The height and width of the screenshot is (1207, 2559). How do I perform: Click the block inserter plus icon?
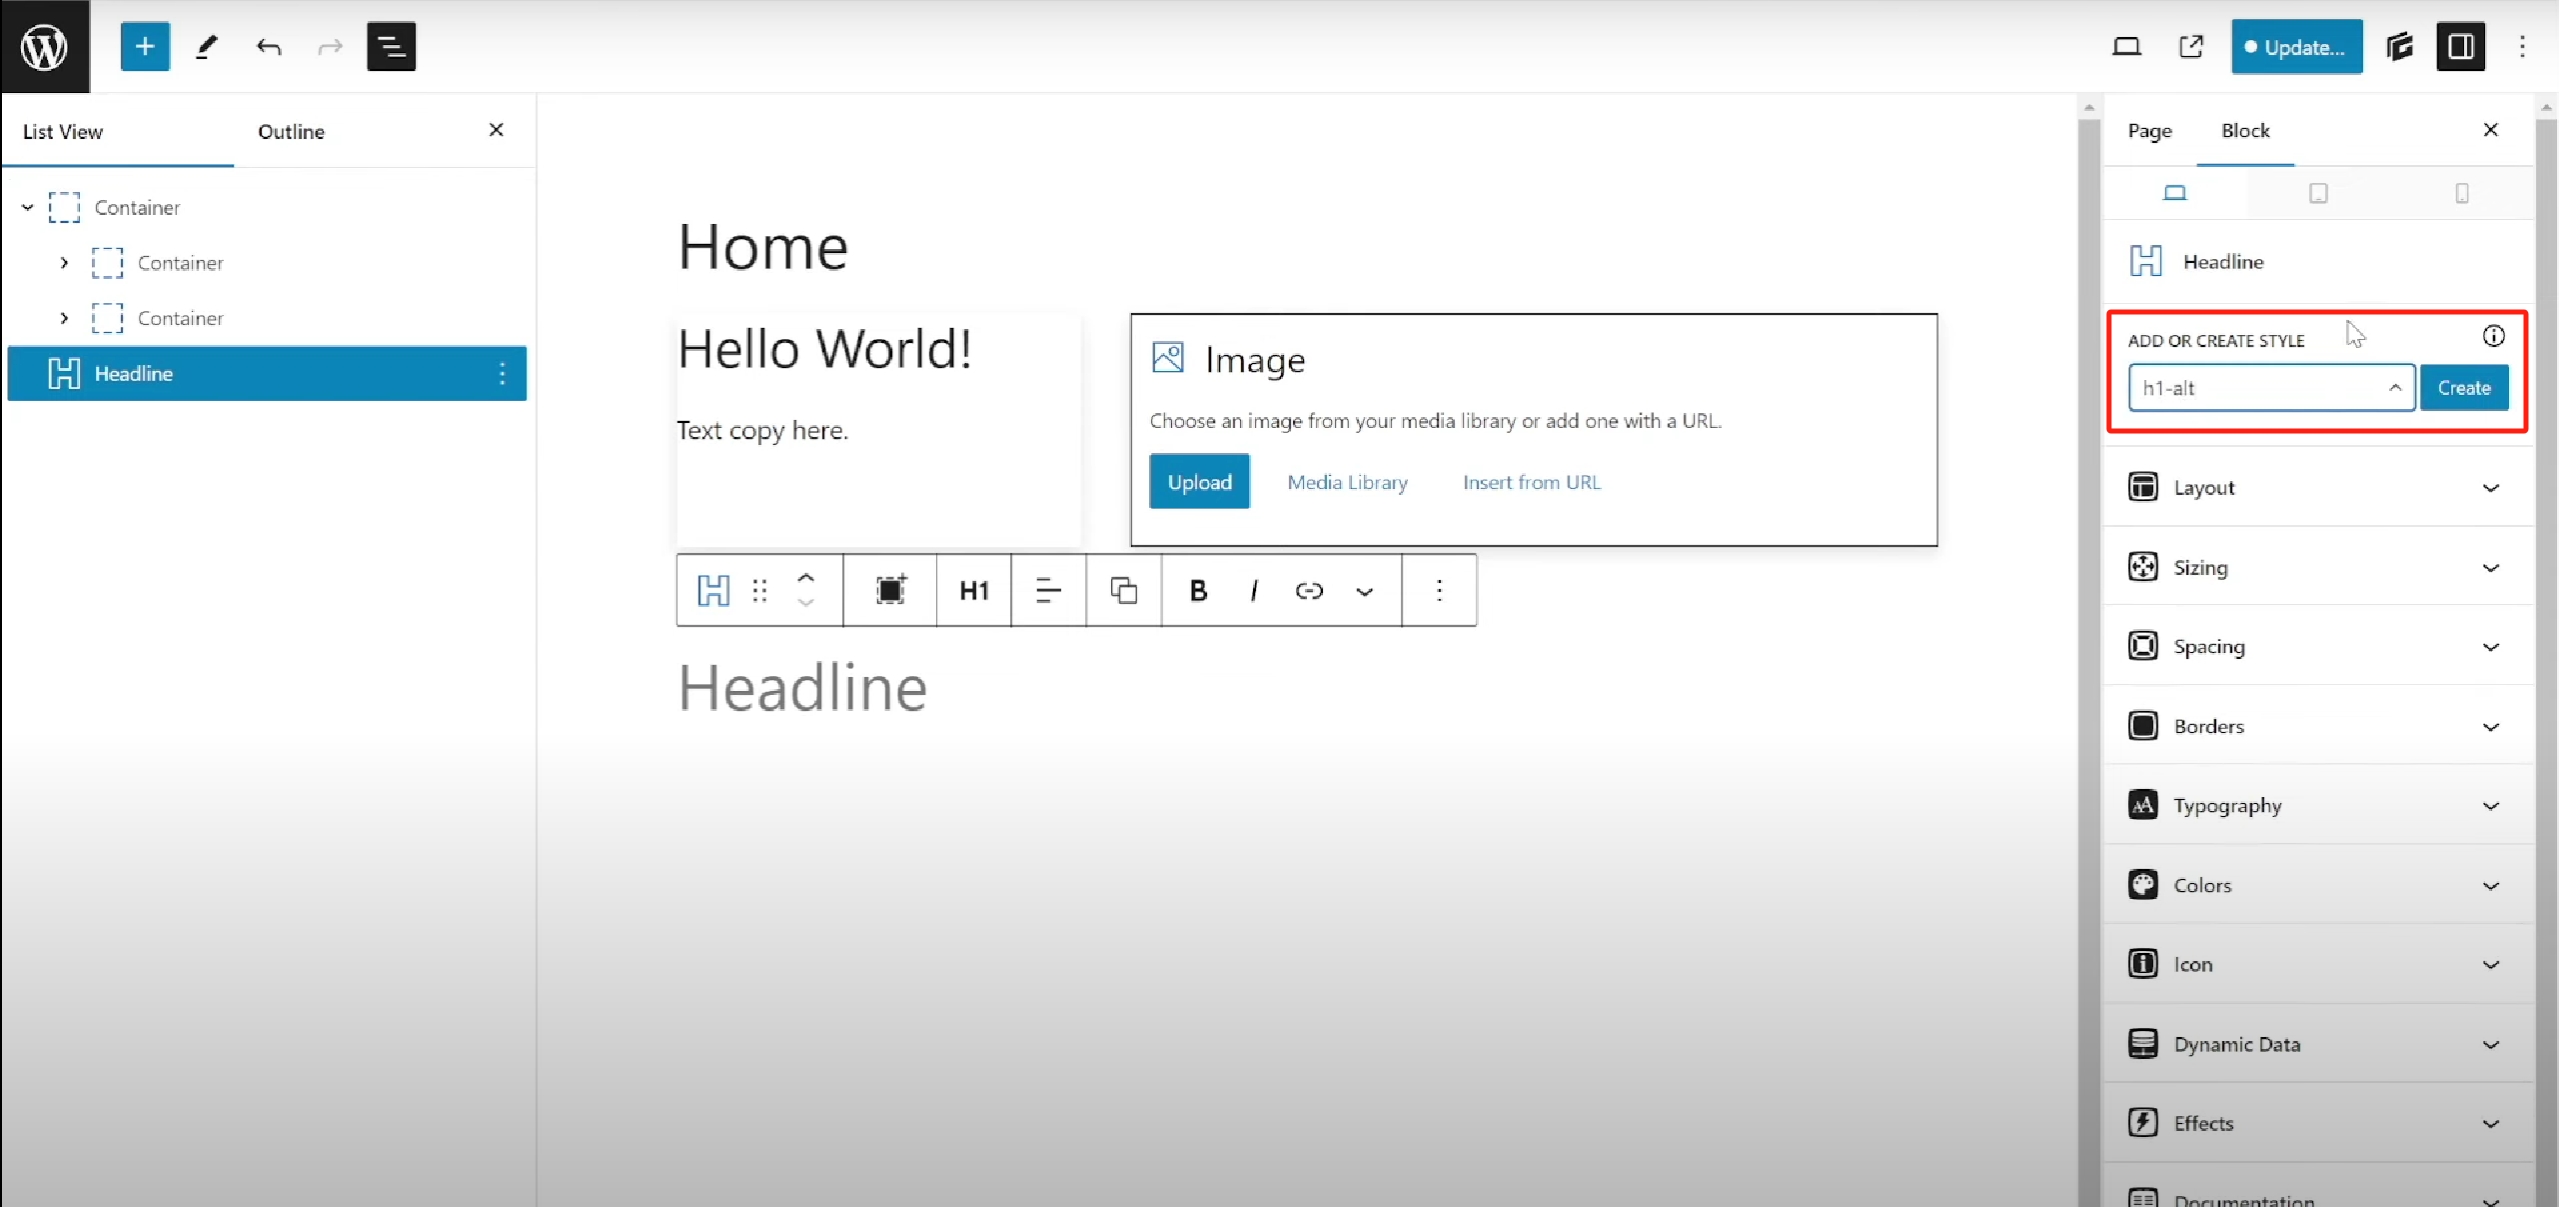(145, 47)
